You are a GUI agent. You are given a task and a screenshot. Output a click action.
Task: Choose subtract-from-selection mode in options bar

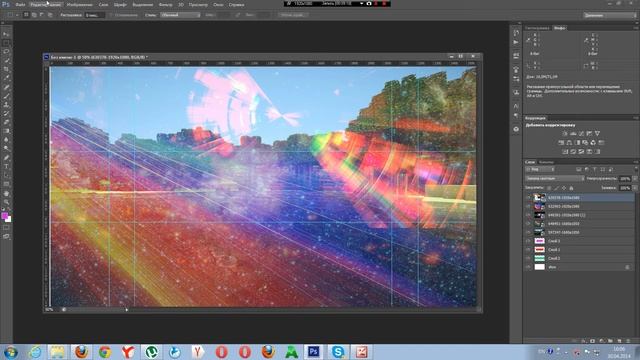(42, 15)
